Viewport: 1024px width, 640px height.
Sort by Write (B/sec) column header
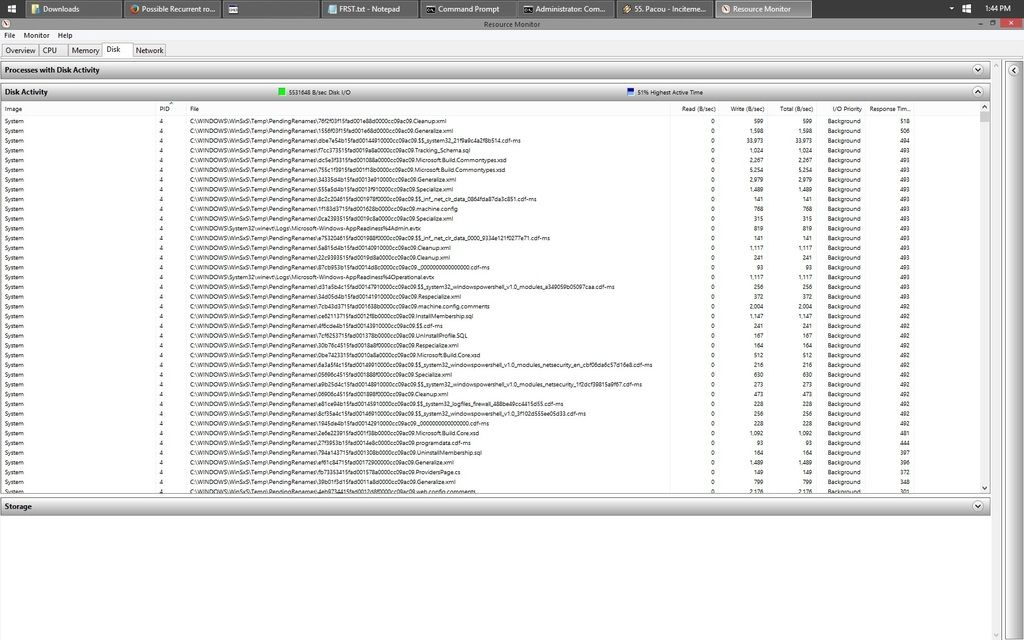pos(743,109)
